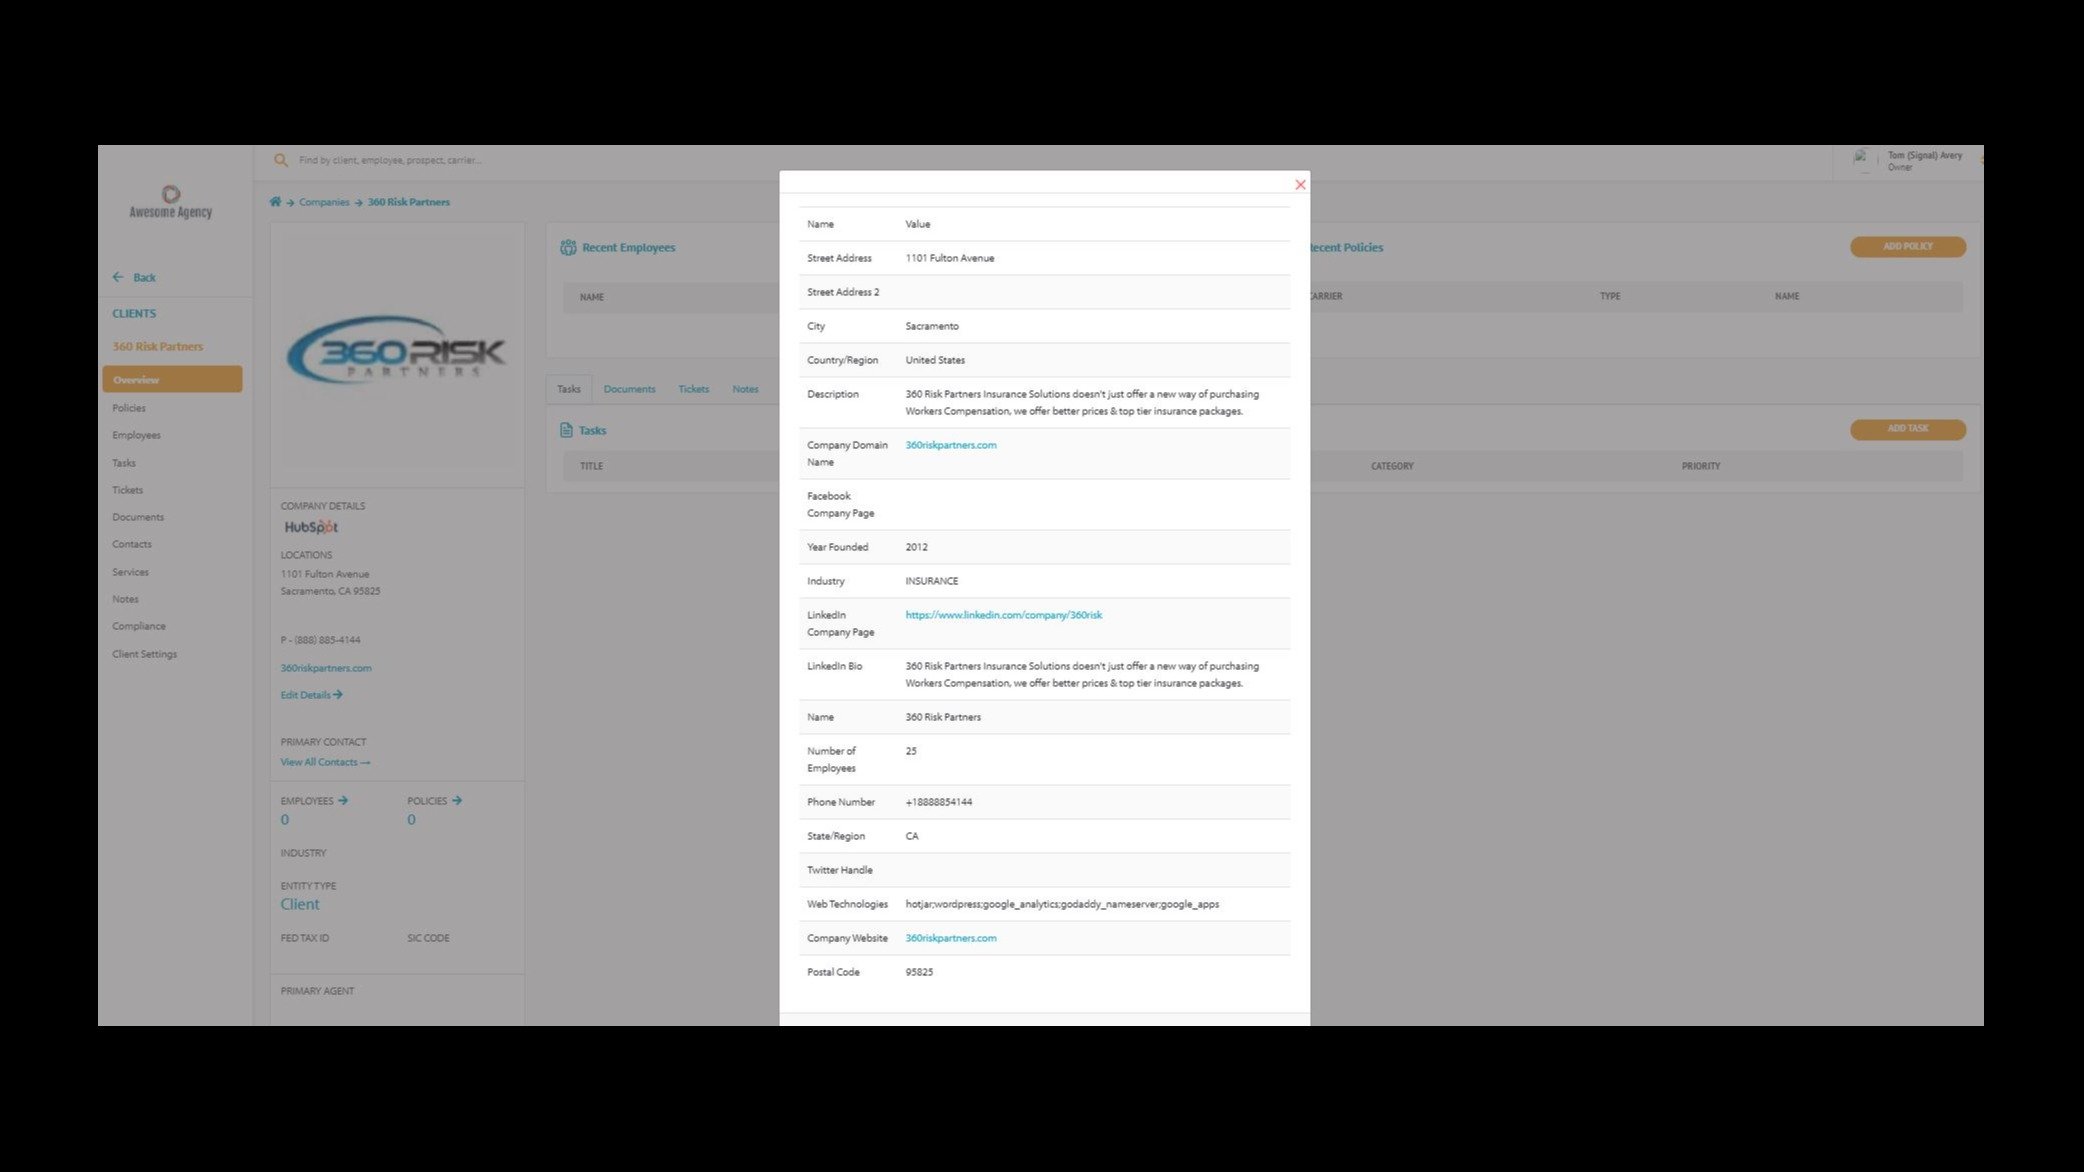This screenshot has height=1172, width=2084.
Task: Open Client Settings from the sidebar
Action: click(143, 653)
